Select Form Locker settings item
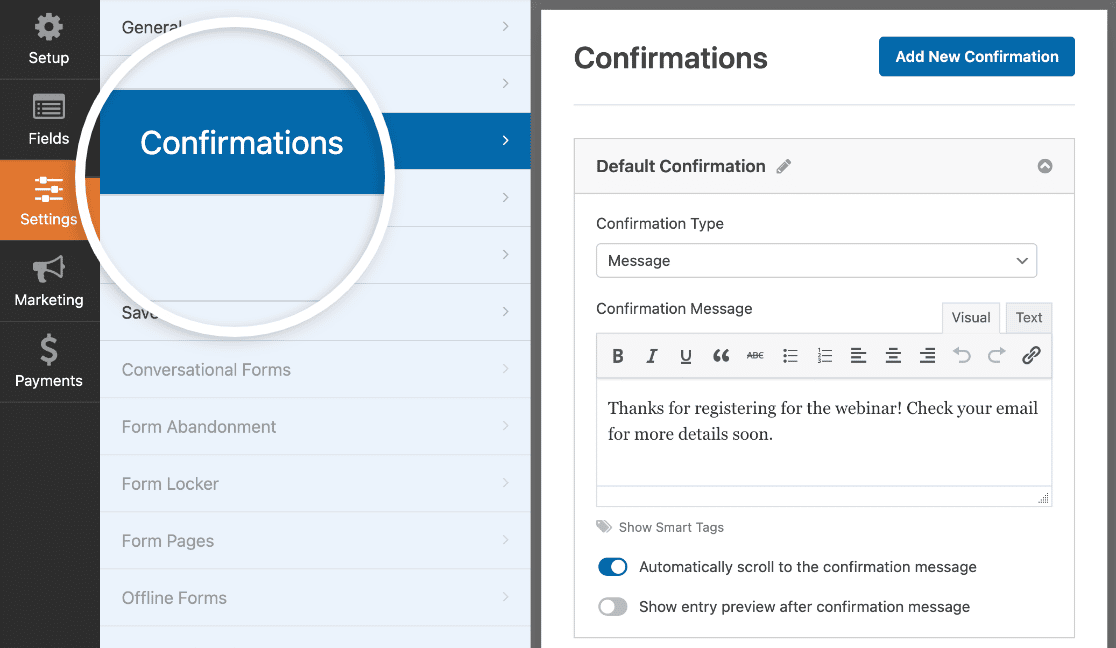The width and height of the screenshot is (1116, 648). pos(315,484)
